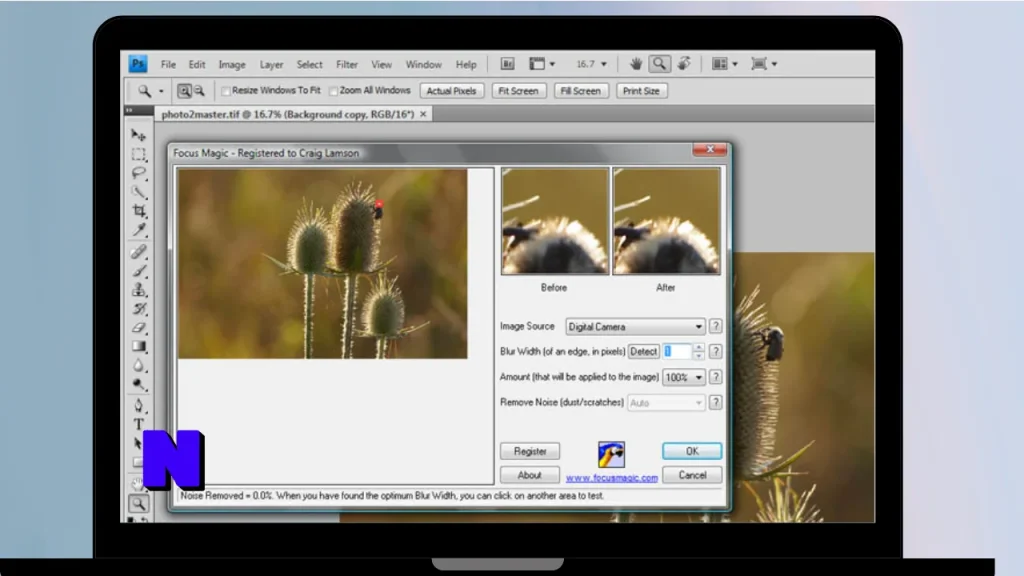
Task: Select the Magic Wand tool
Action: [x=138, y=192]
